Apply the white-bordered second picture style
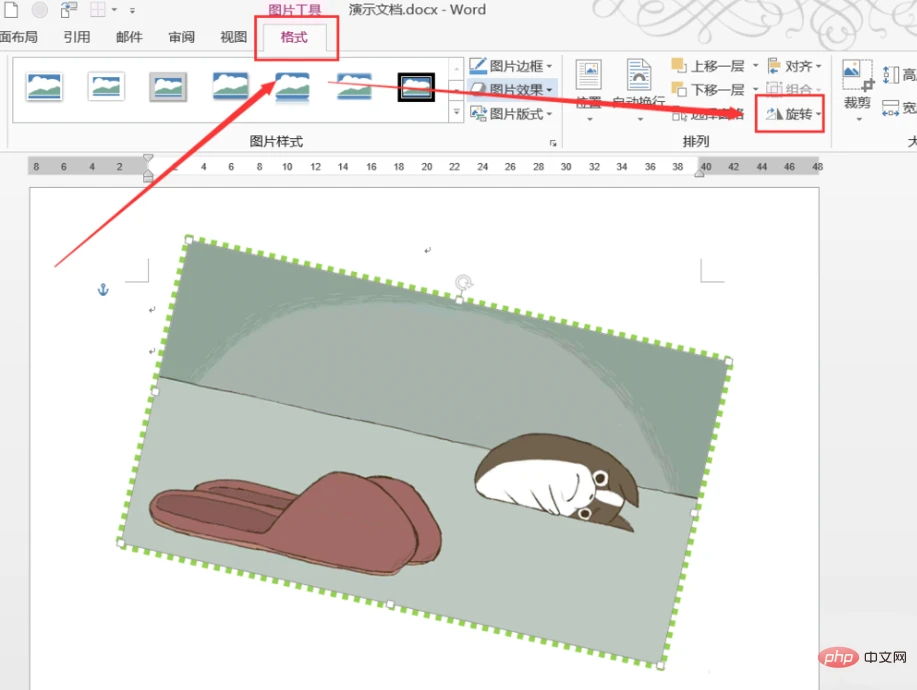917x690 pixels. click(x=106, y=87)
